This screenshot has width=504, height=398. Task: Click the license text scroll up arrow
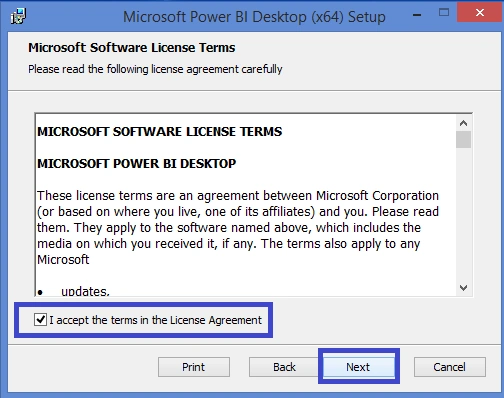(x=463, y=123)
